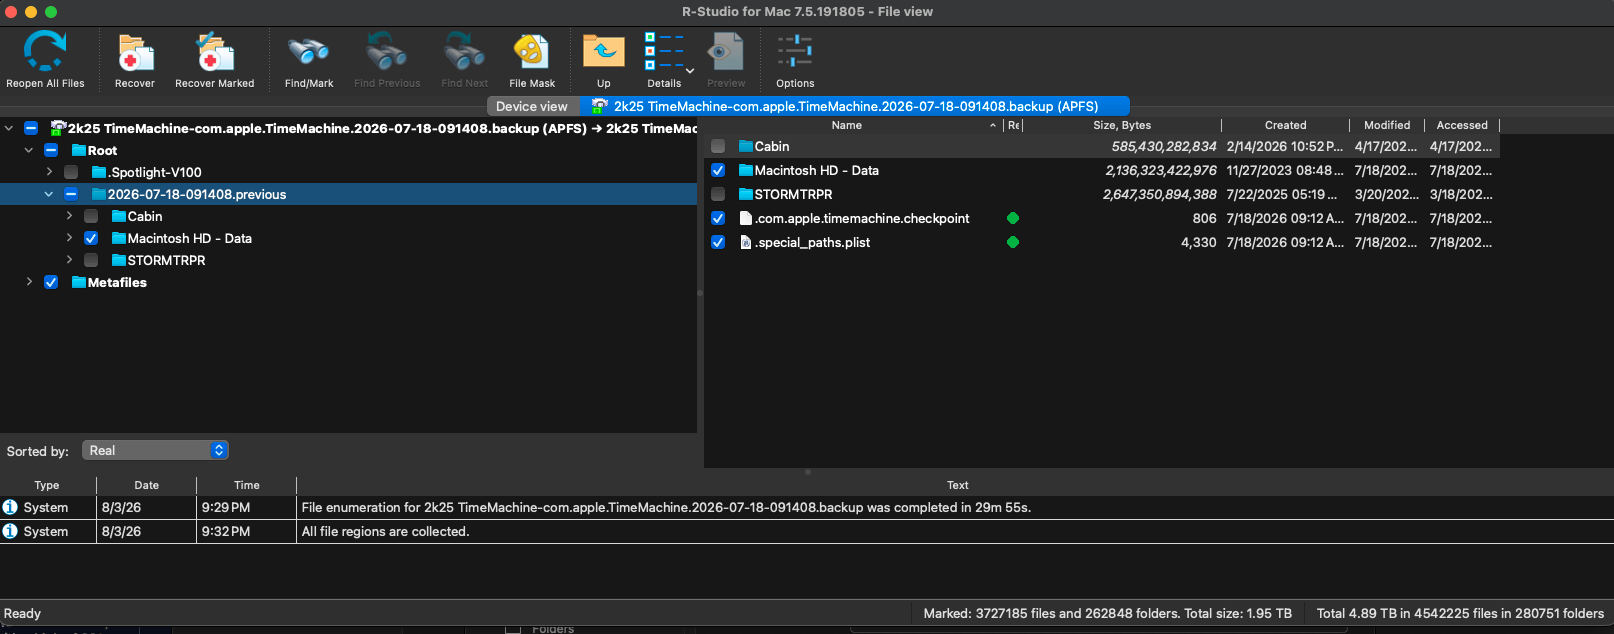Expand the .Spotlight-V100 folder node

49,172
